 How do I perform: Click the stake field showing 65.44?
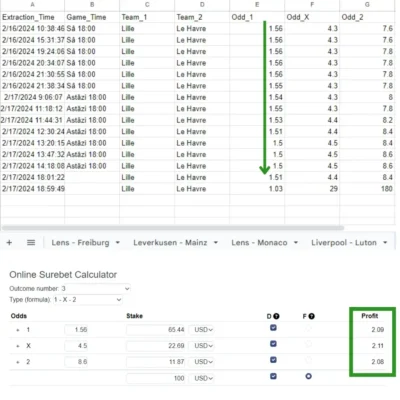pyautogui.click(x=156, y=330)
